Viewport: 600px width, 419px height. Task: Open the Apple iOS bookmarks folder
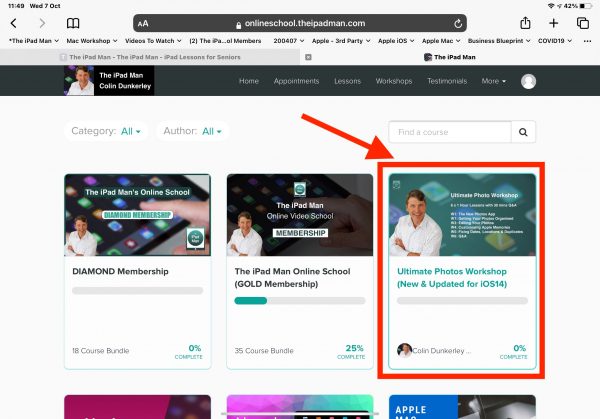click(x=396, y=41)
